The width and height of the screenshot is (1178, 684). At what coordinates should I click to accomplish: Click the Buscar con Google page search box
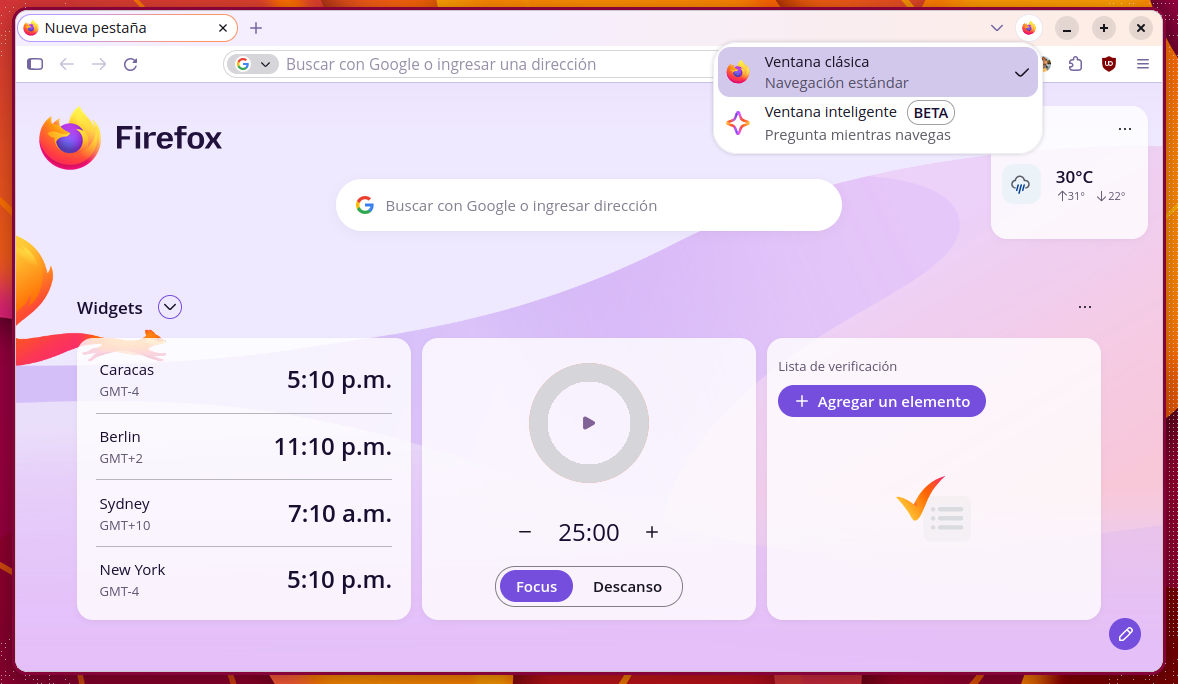[588, 205]
